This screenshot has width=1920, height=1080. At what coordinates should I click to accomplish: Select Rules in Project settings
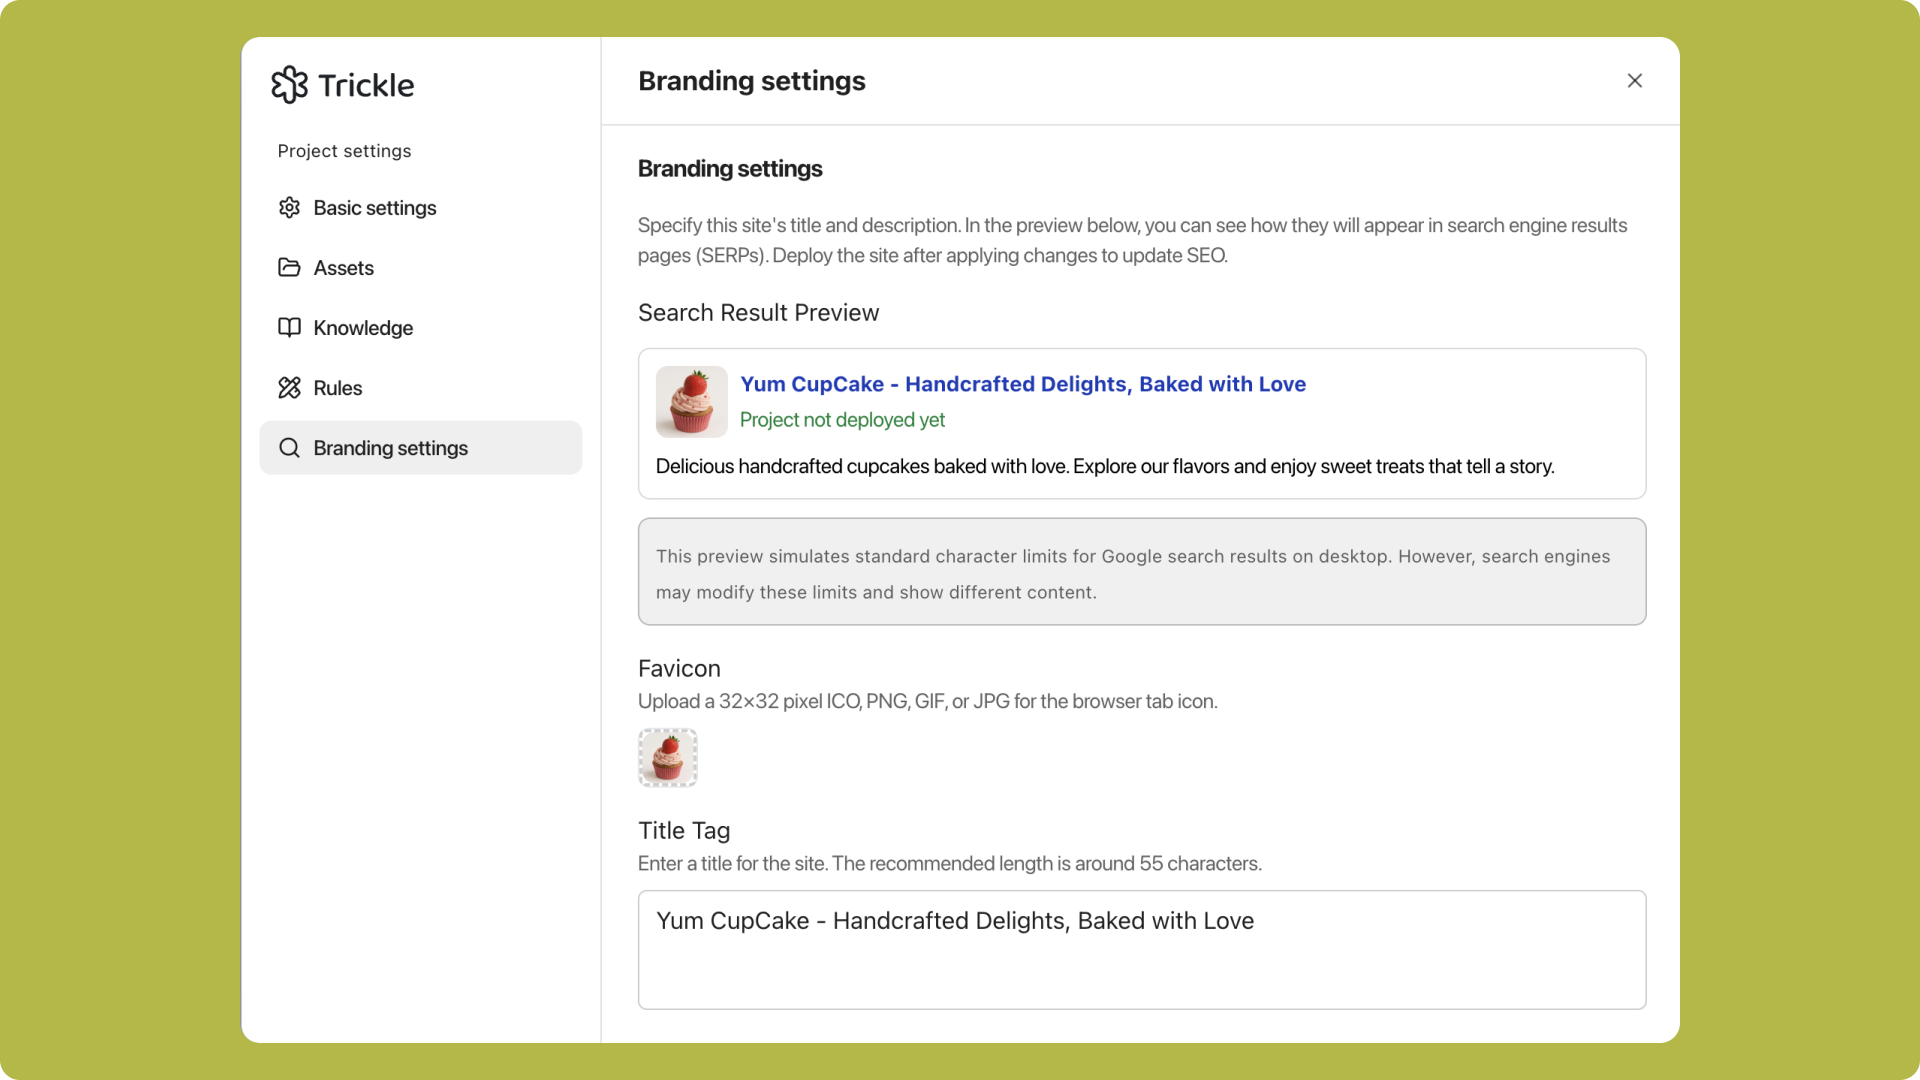click(x=338, y=387)
